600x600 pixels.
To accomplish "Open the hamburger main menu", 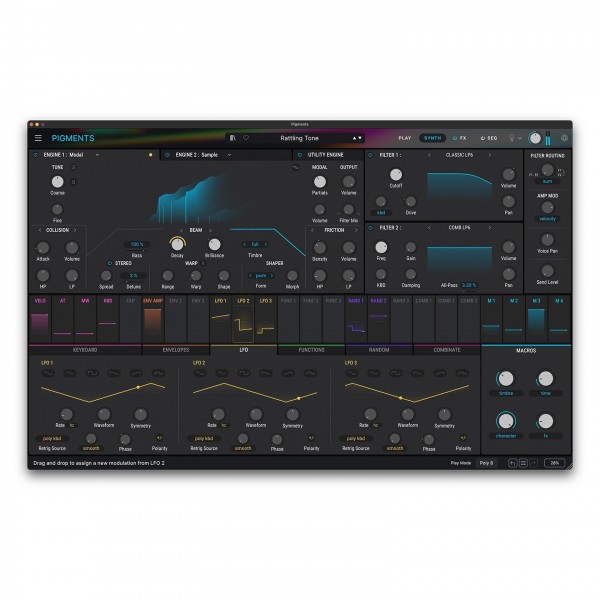I will (x=38, y=138).
